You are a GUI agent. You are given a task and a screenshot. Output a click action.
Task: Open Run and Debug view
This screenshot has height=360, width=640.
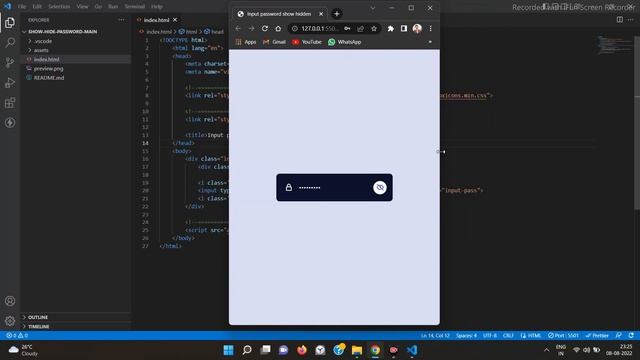[x=10, y=82]
